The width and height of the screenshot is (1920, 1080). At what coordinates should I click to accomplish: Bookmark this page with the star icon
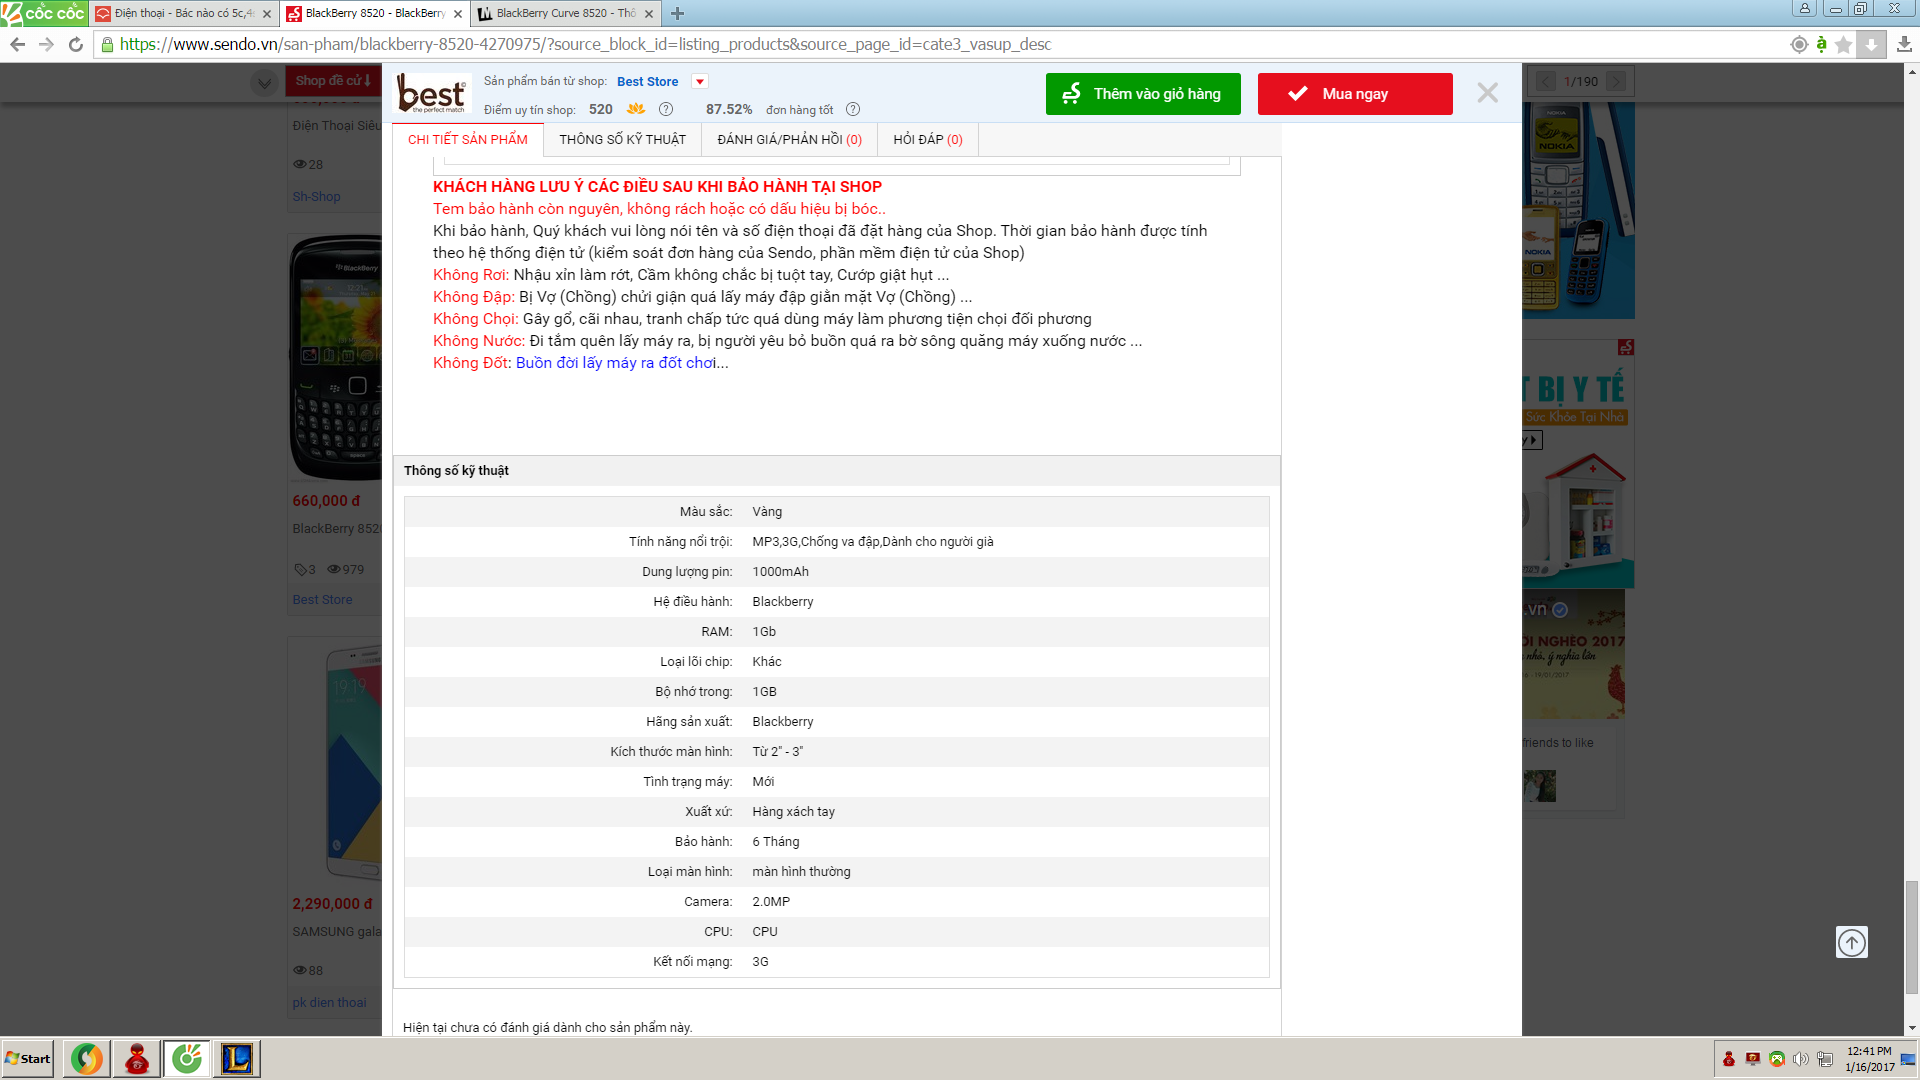1844,44
